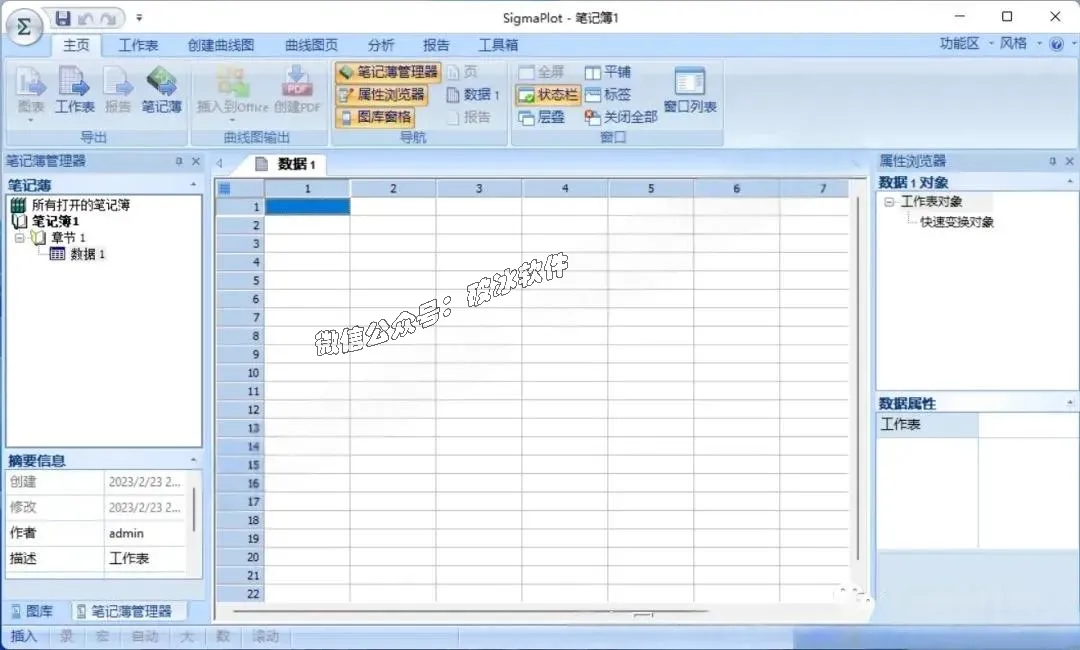This screenshot has width=1080, height=650.
Task: Switch windows to 标签 mode
Action: (x=608, y=94)
